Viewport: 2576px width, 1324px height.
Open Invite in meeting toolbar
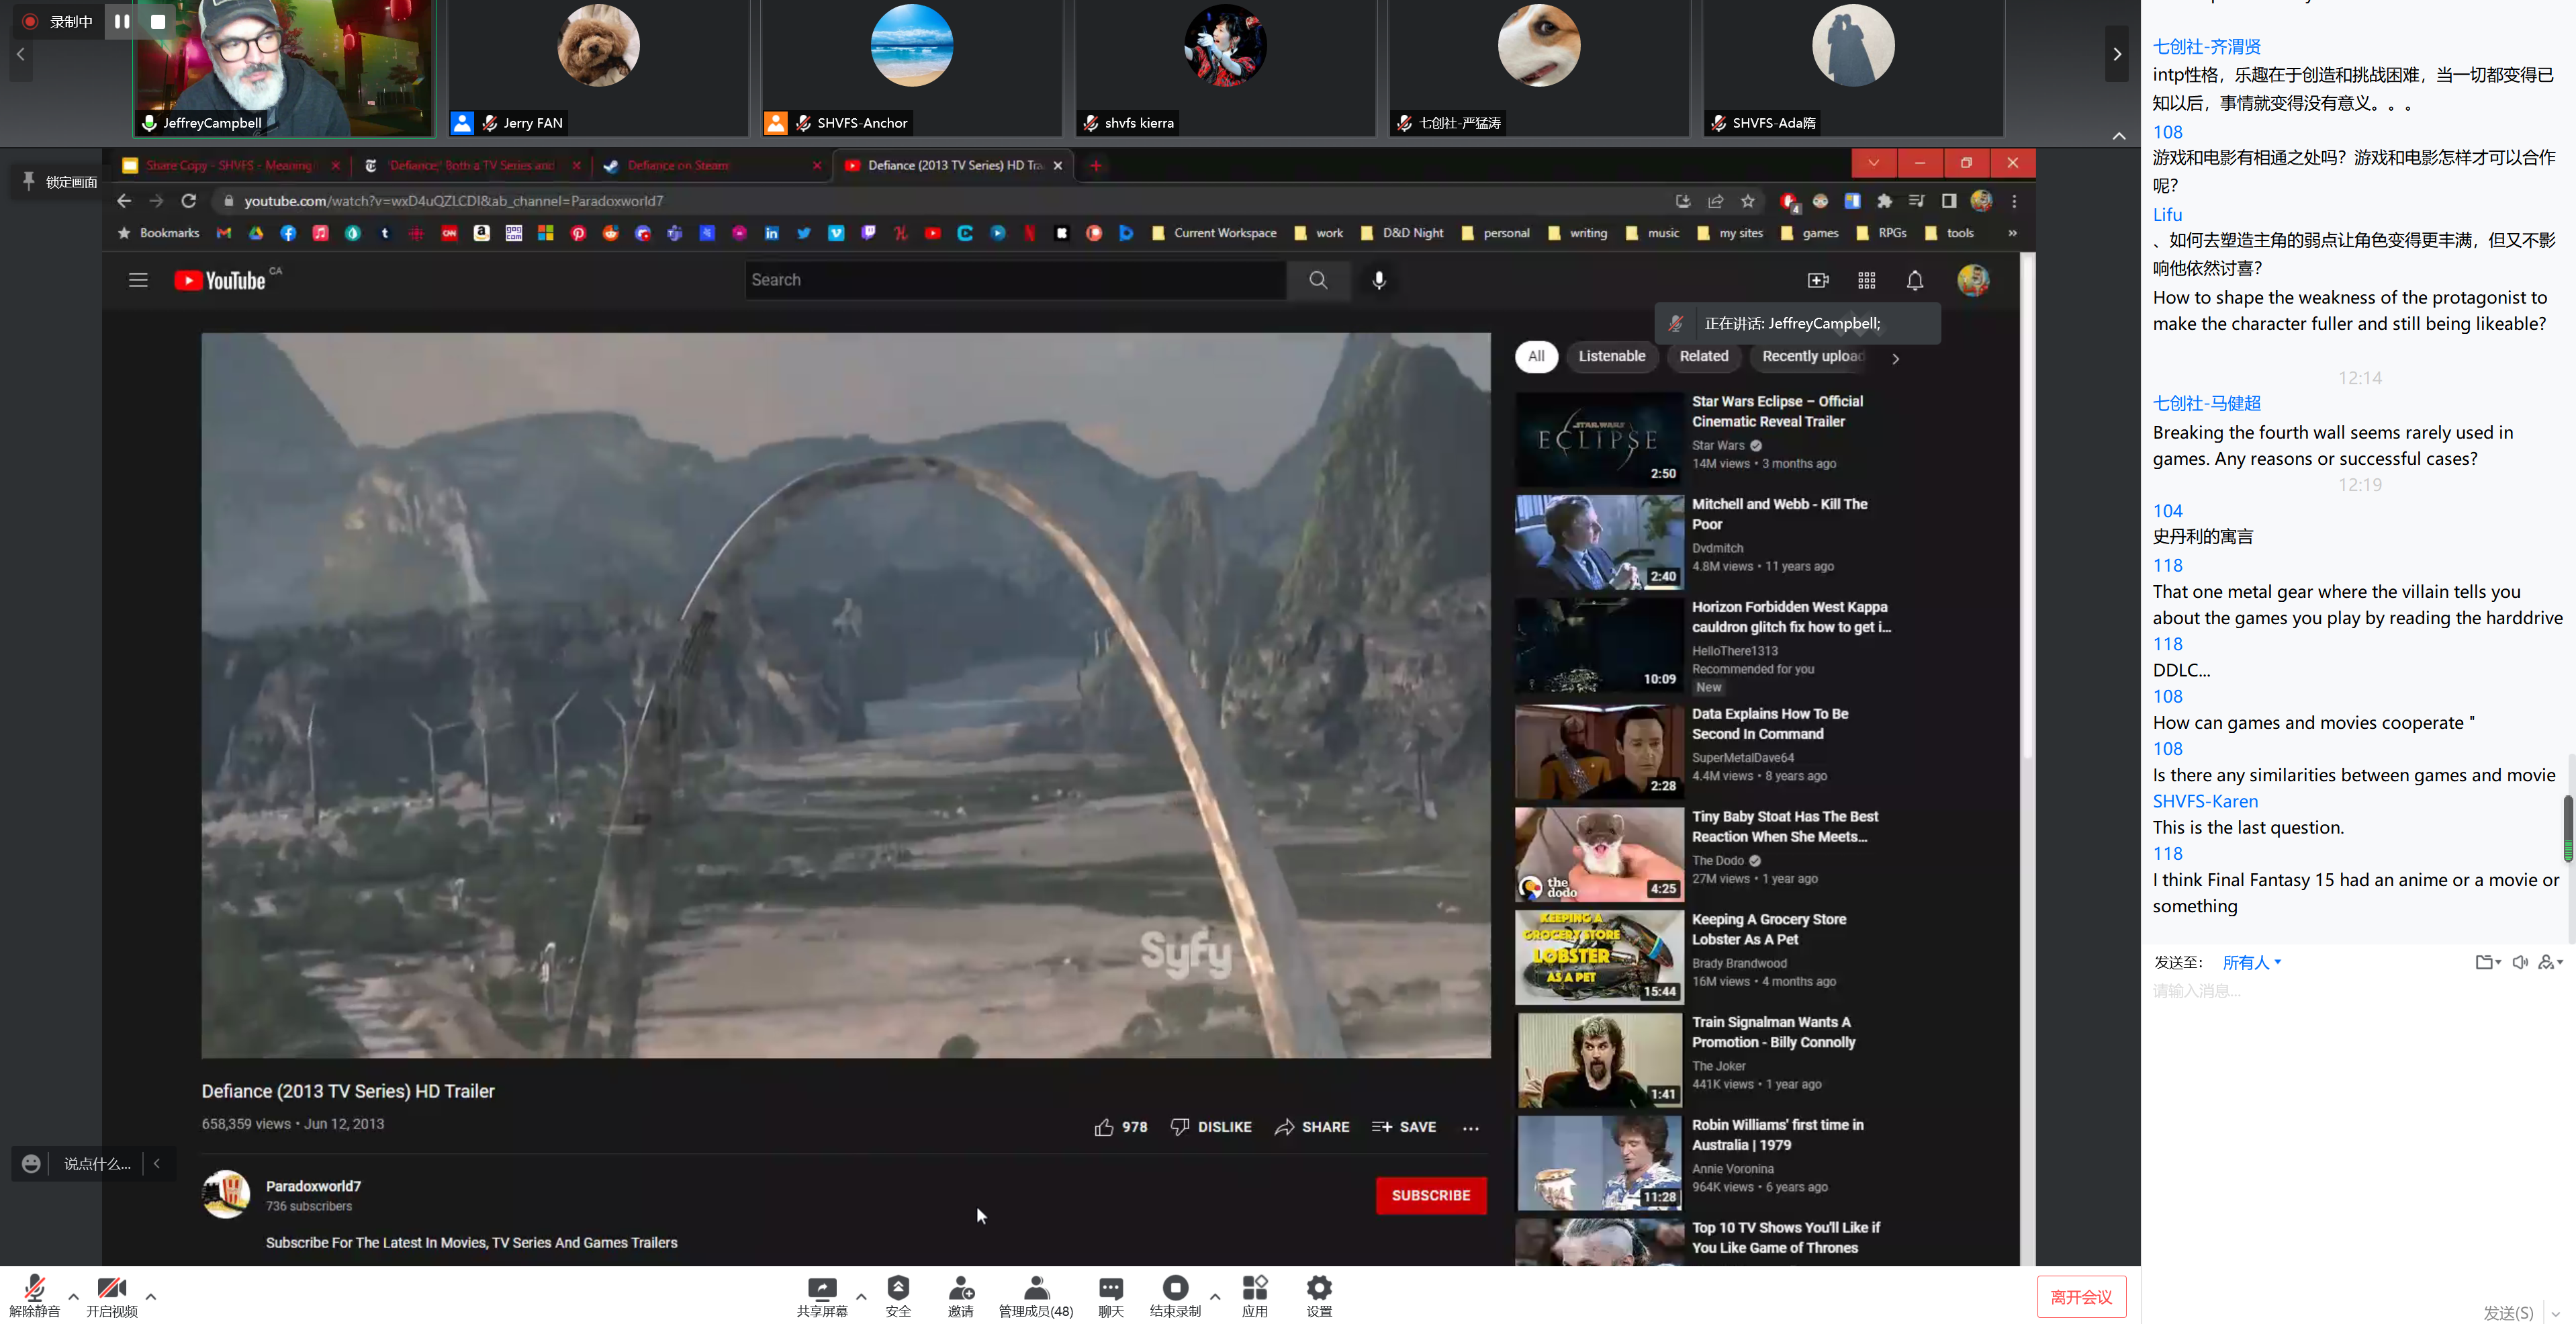click(x=961, y=1296)
